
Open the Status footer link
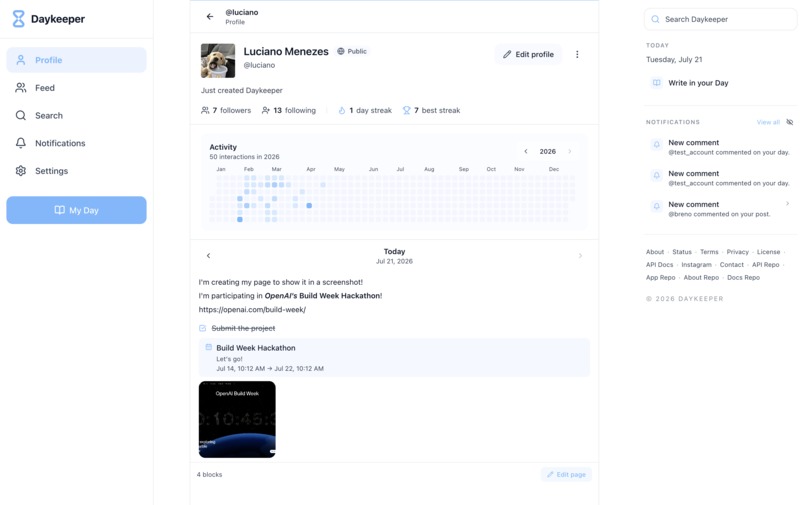(682, 252)
